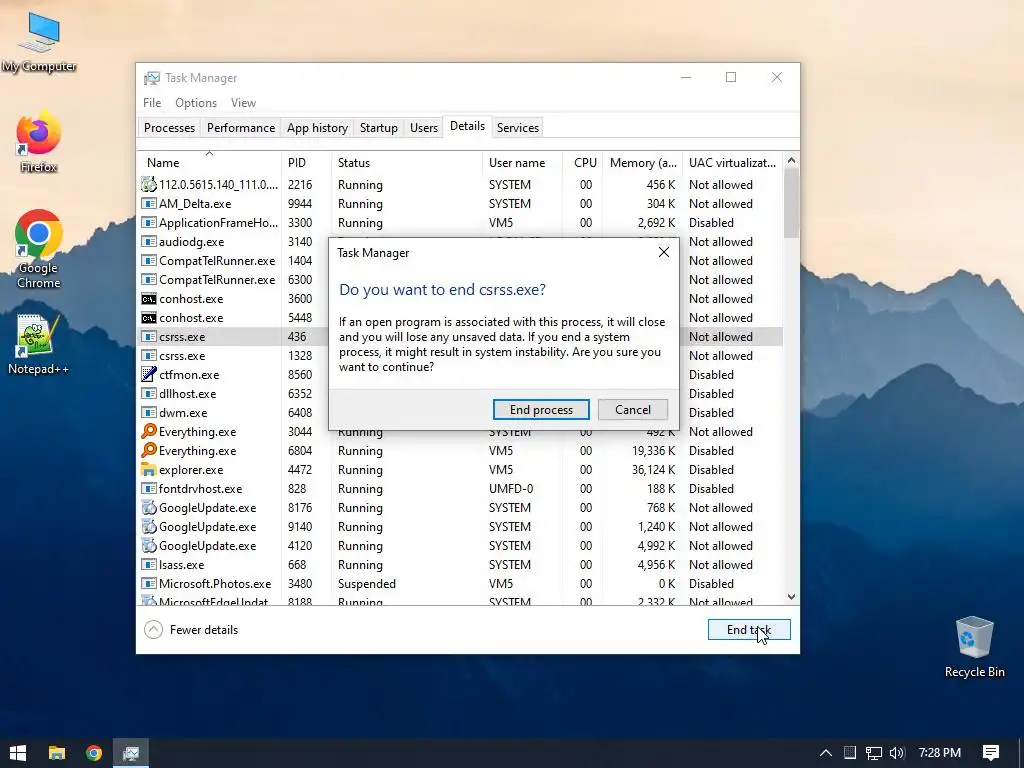Select the ApplicationFrameHost process icon
Image resolution: width=1024 pixels, height=768 pixels.
149,223
